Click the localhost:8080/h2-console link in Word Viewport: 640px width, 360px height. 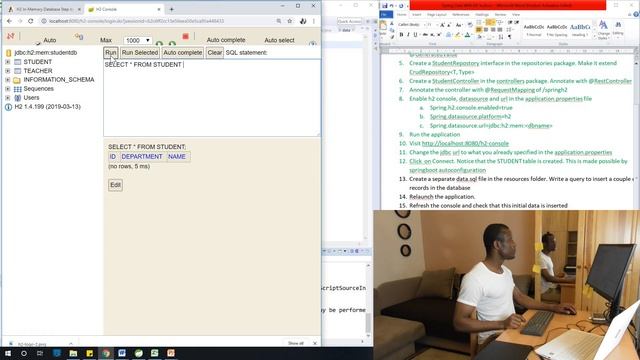point(465,144)
